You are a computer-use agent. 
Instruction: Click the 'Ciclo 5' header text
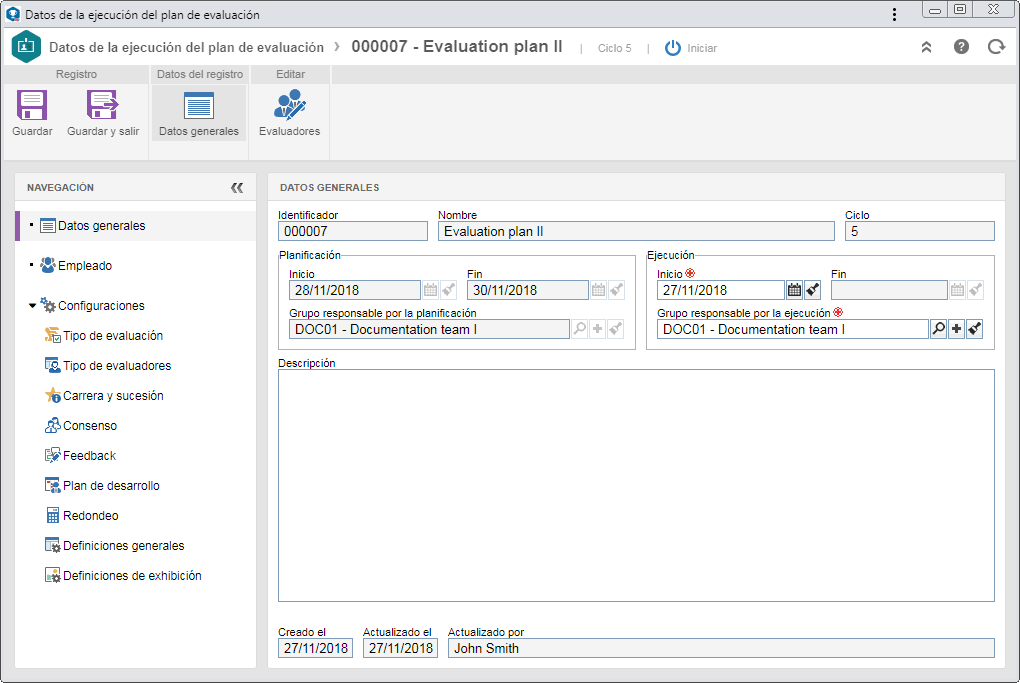[x=614, y=48]
